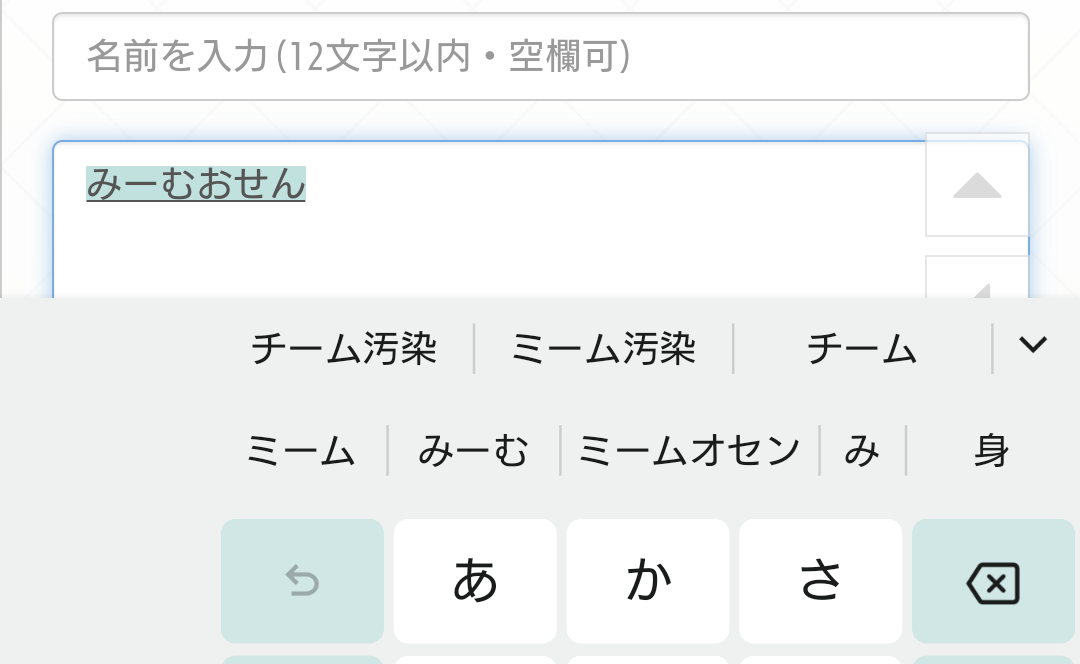The height and width of the screenshot is (664, 1080).
Task: Tap the あ key
Action: pos(475,581)
